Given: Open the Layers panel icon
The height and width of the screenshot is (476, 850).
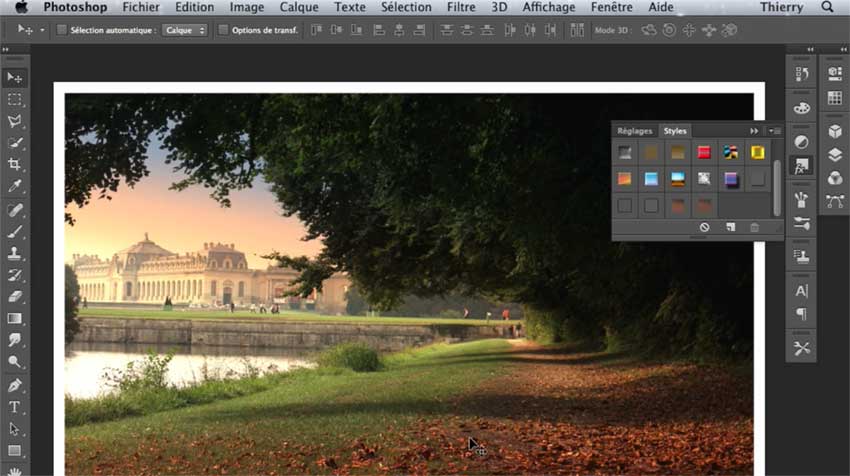Looking at the screenshot, I should tap(835, 154).
